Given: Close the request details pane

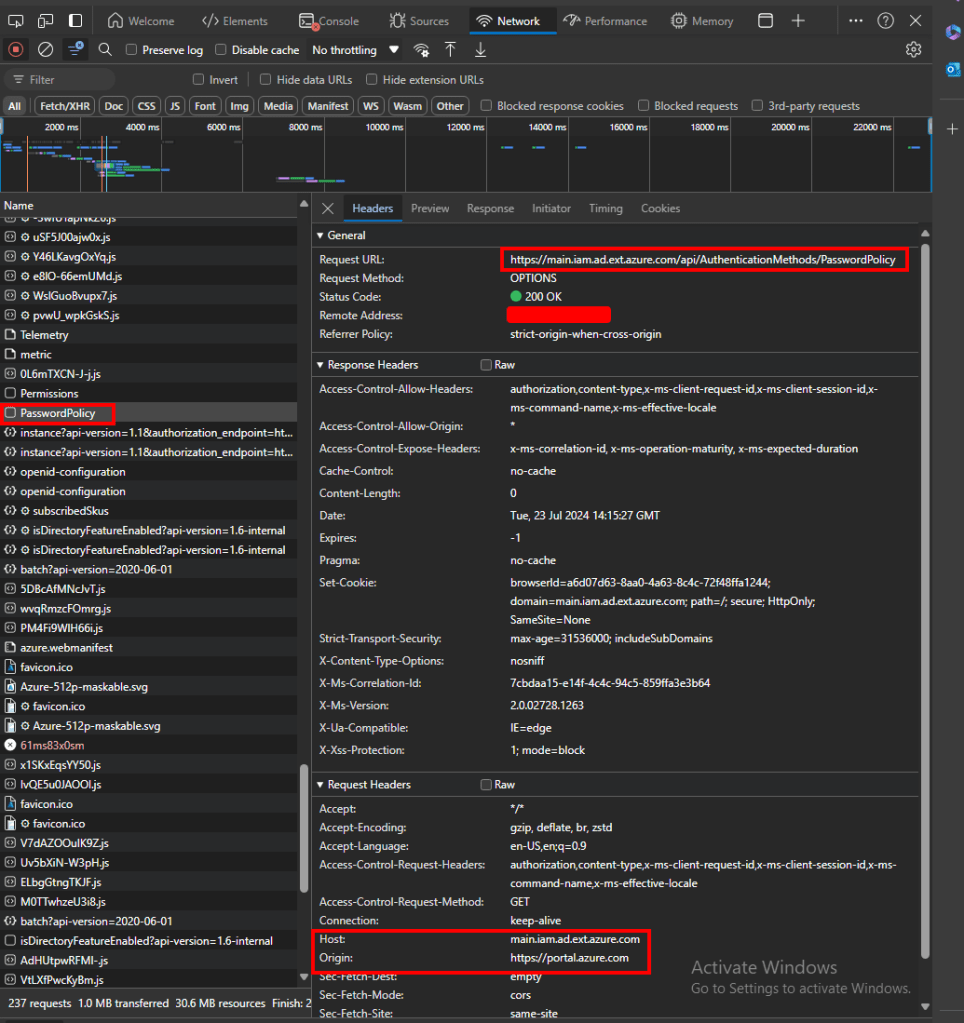Looking at the screenshot, I should [328, 209].
